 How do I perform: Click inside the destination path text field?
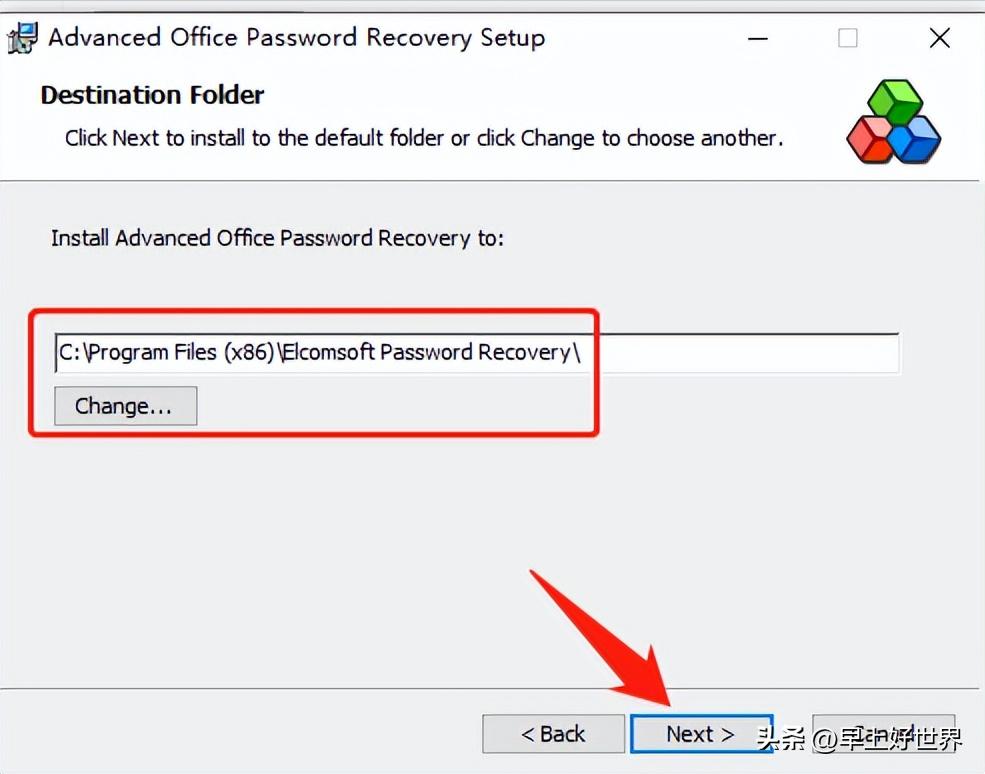[477, 352]
